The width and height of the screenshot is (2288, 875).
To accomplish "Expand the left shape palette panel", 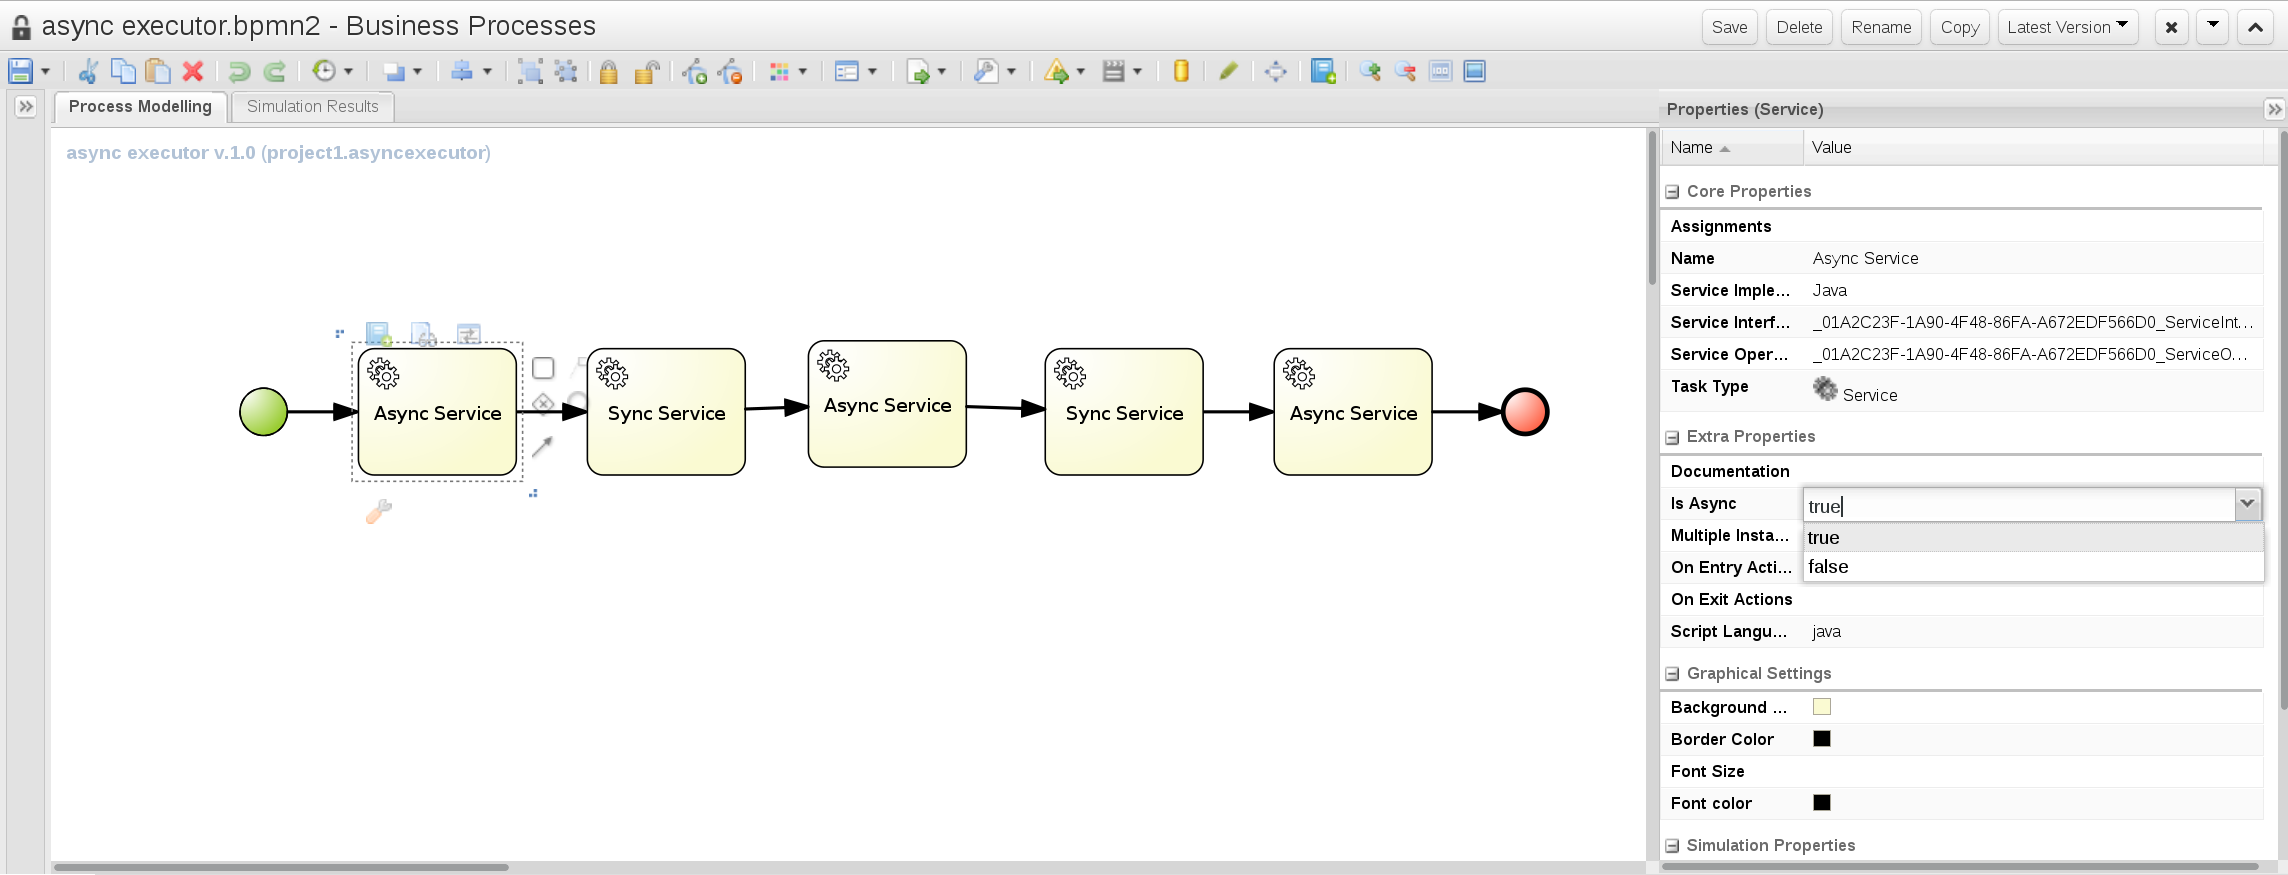I will coord(26,106).
